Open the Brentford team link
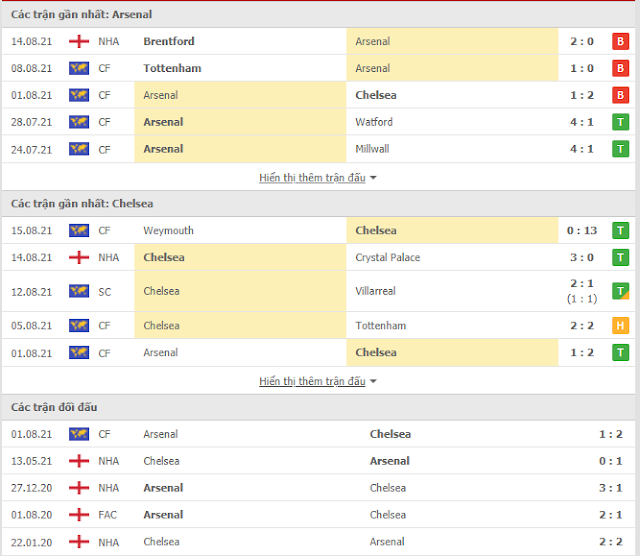Viewport: 640px width, 556px height. [169, 41]
